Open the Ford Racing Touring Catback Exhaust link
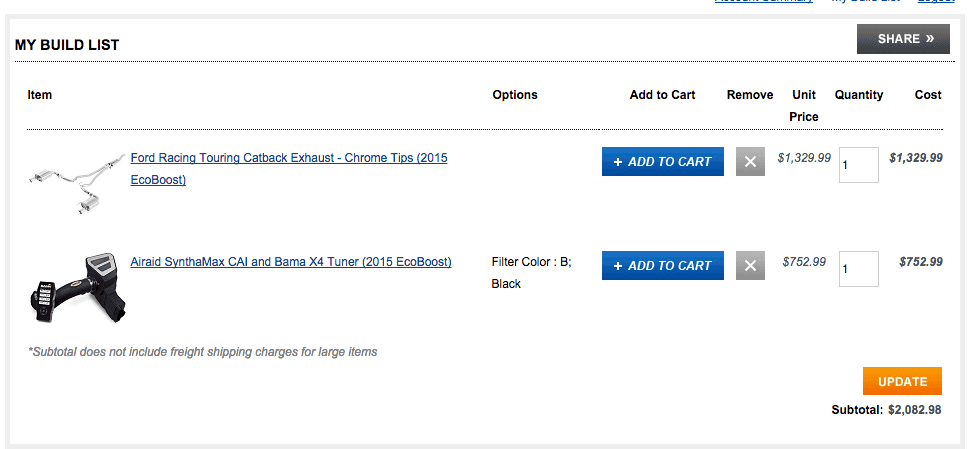Screen dimensions: 968x449 [x=289, y=169]
